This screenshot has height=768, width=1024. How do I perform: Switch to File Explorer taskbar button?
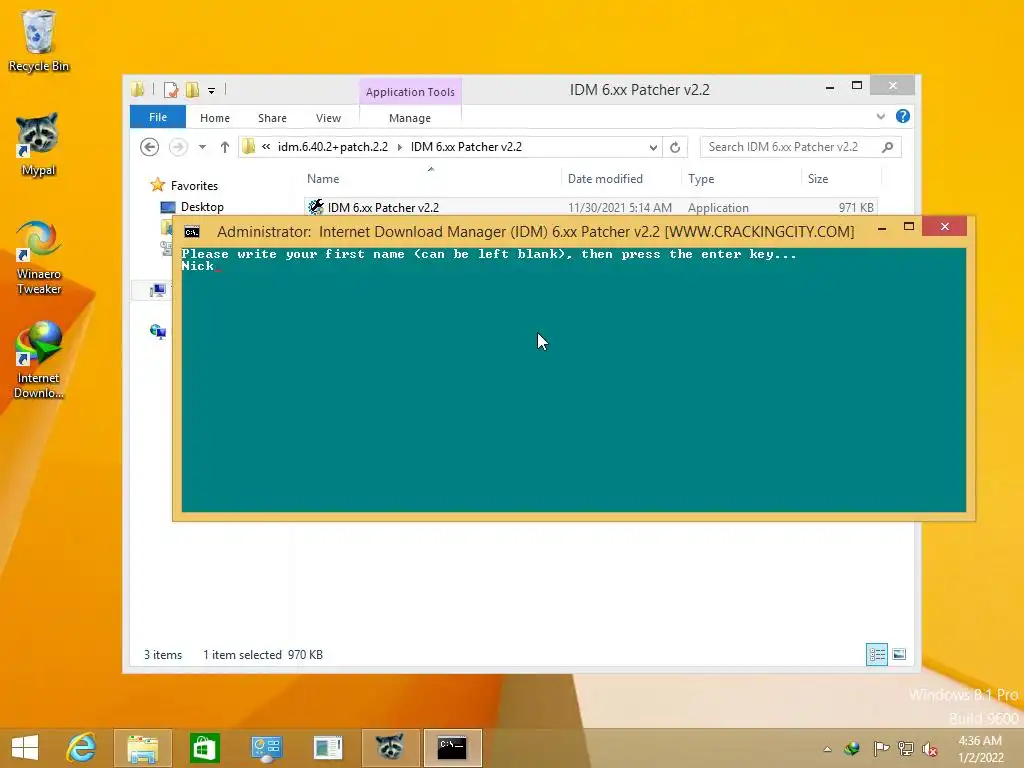click(x=143, y=748)
